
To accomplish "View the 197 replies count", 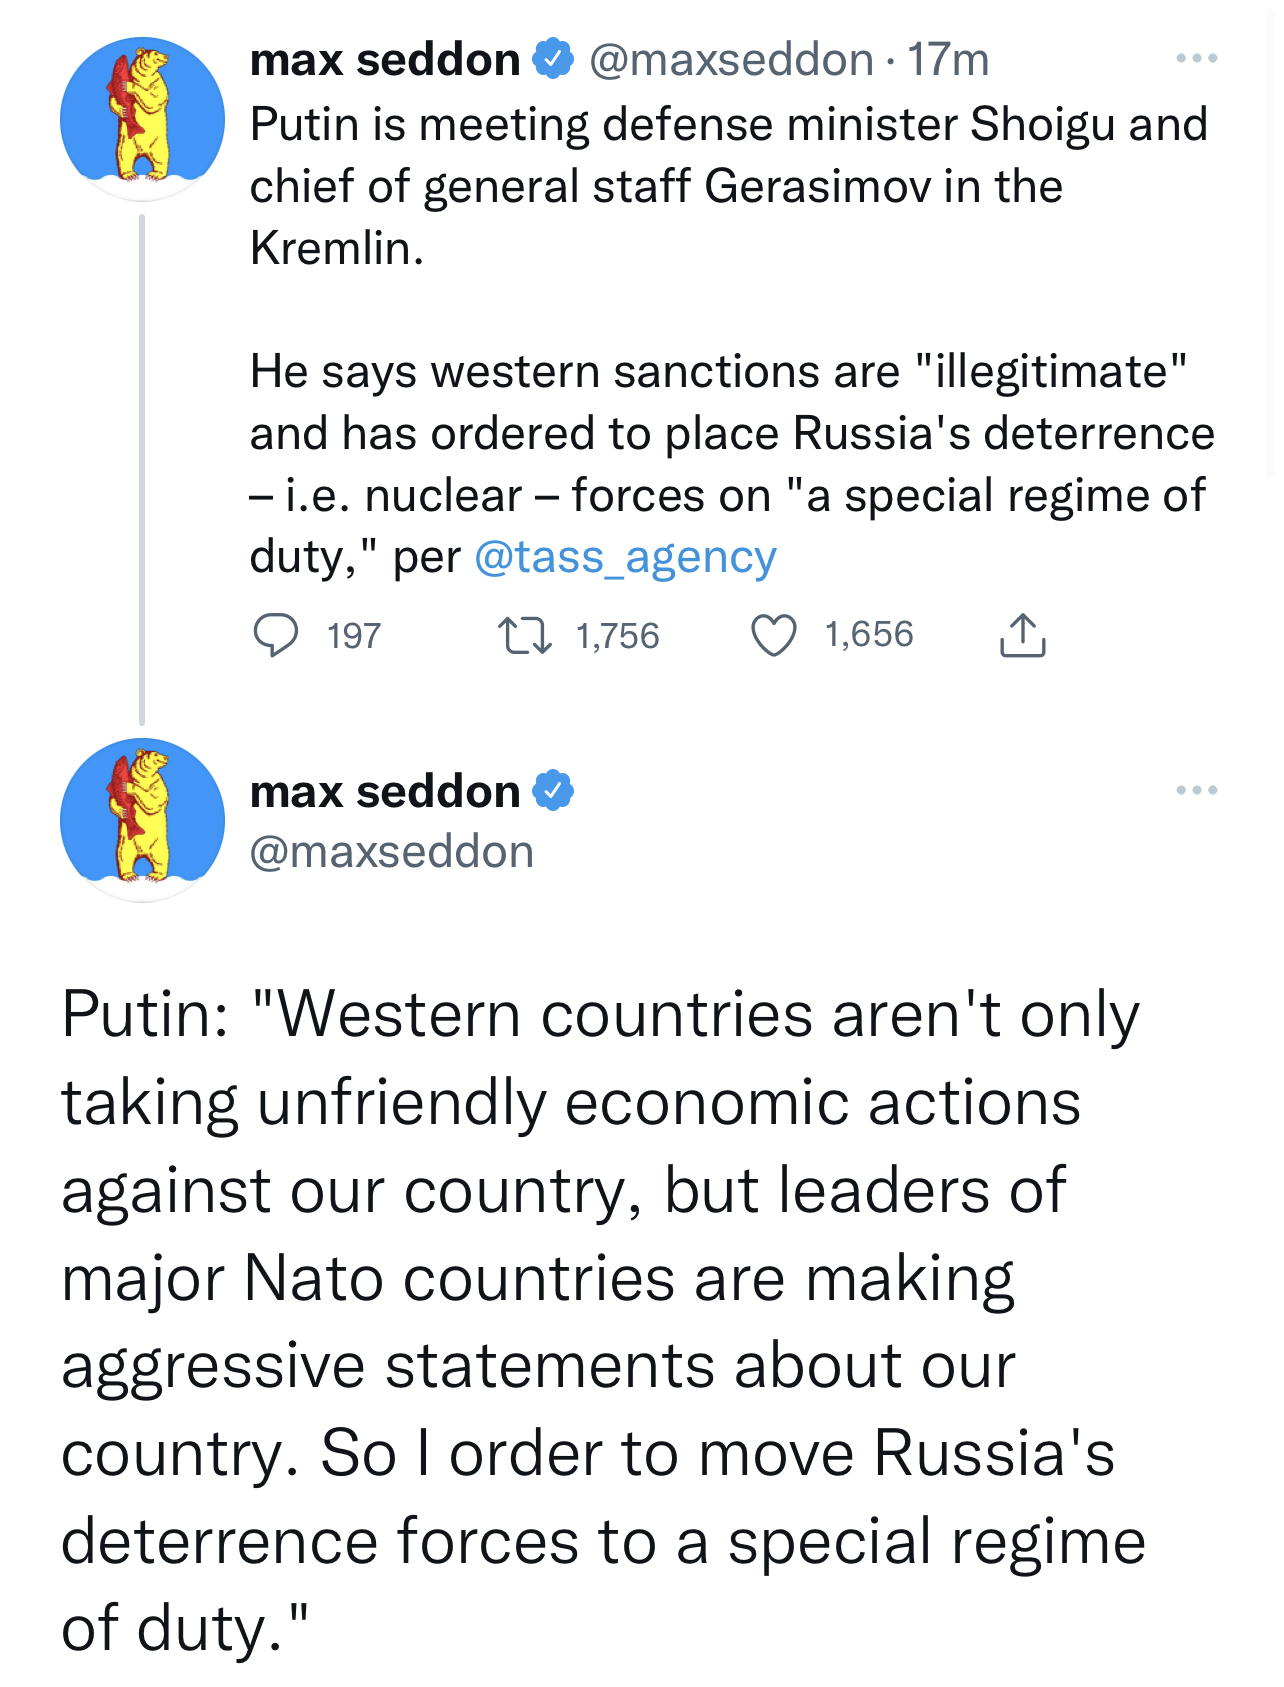I will point(354,636).
